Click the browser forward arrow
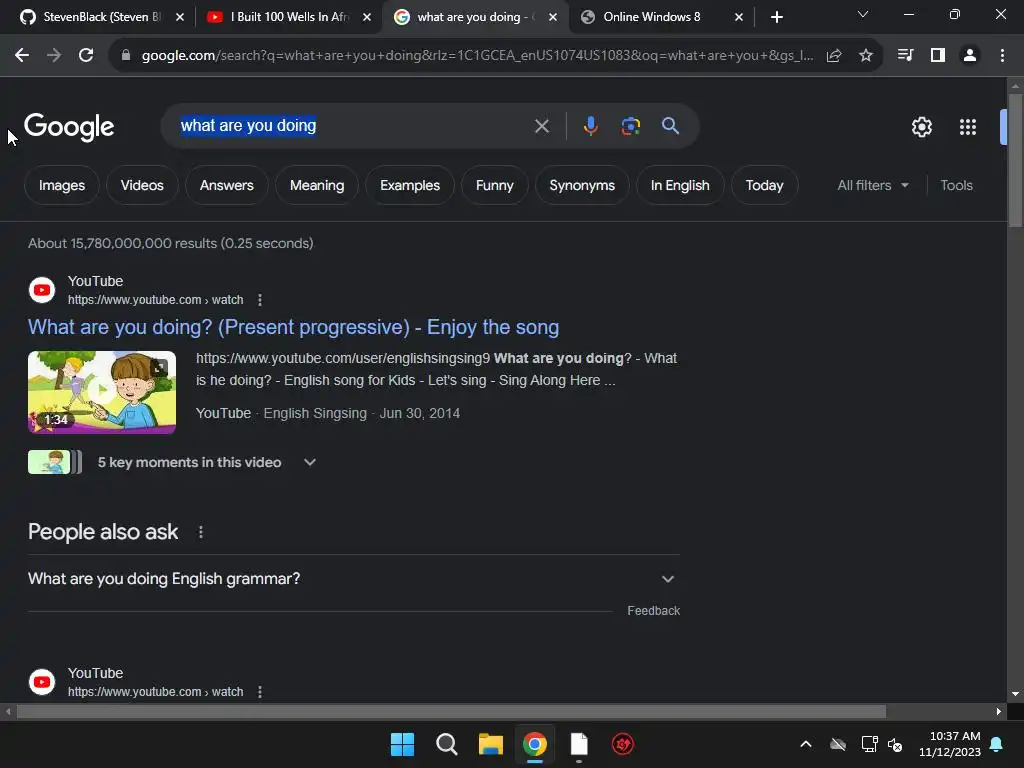 54,56
